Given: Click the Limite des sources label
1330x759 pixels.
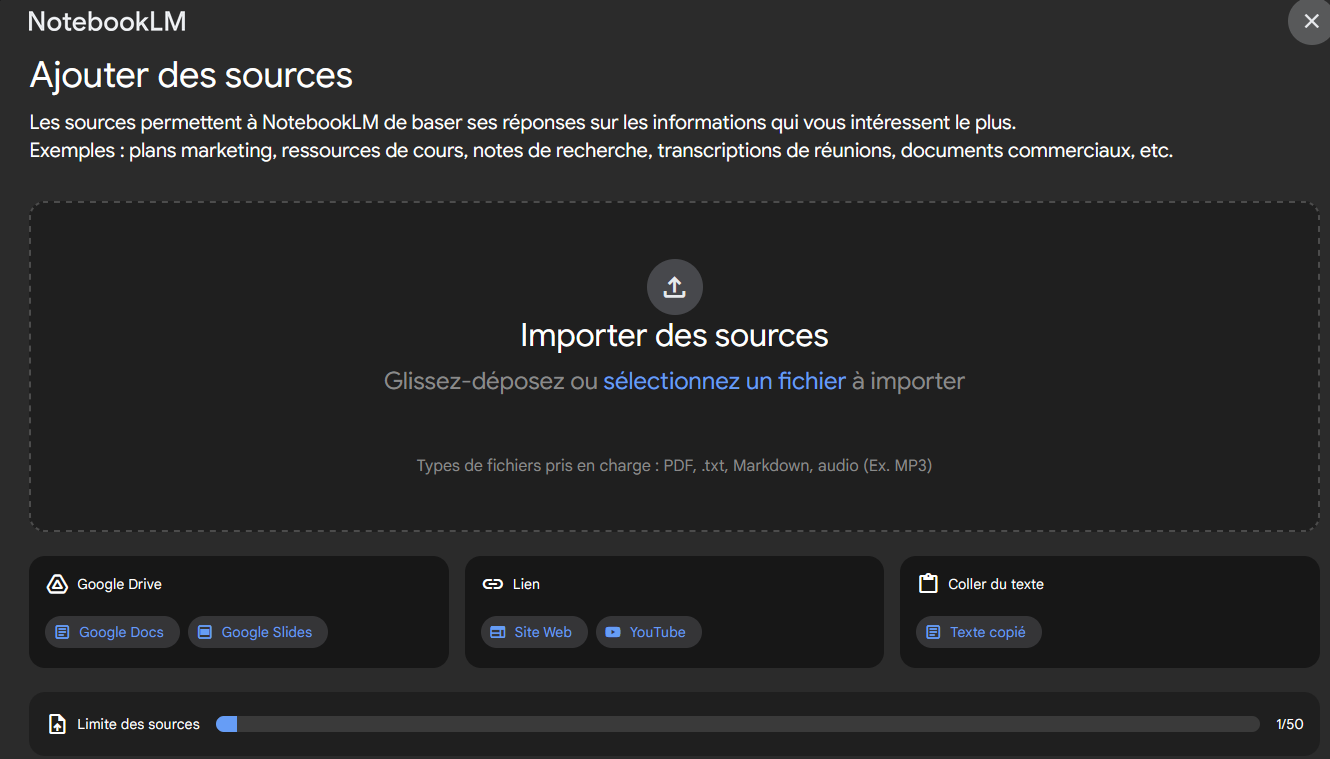Looking at the screenshot, I should click(x=138, y=724).
